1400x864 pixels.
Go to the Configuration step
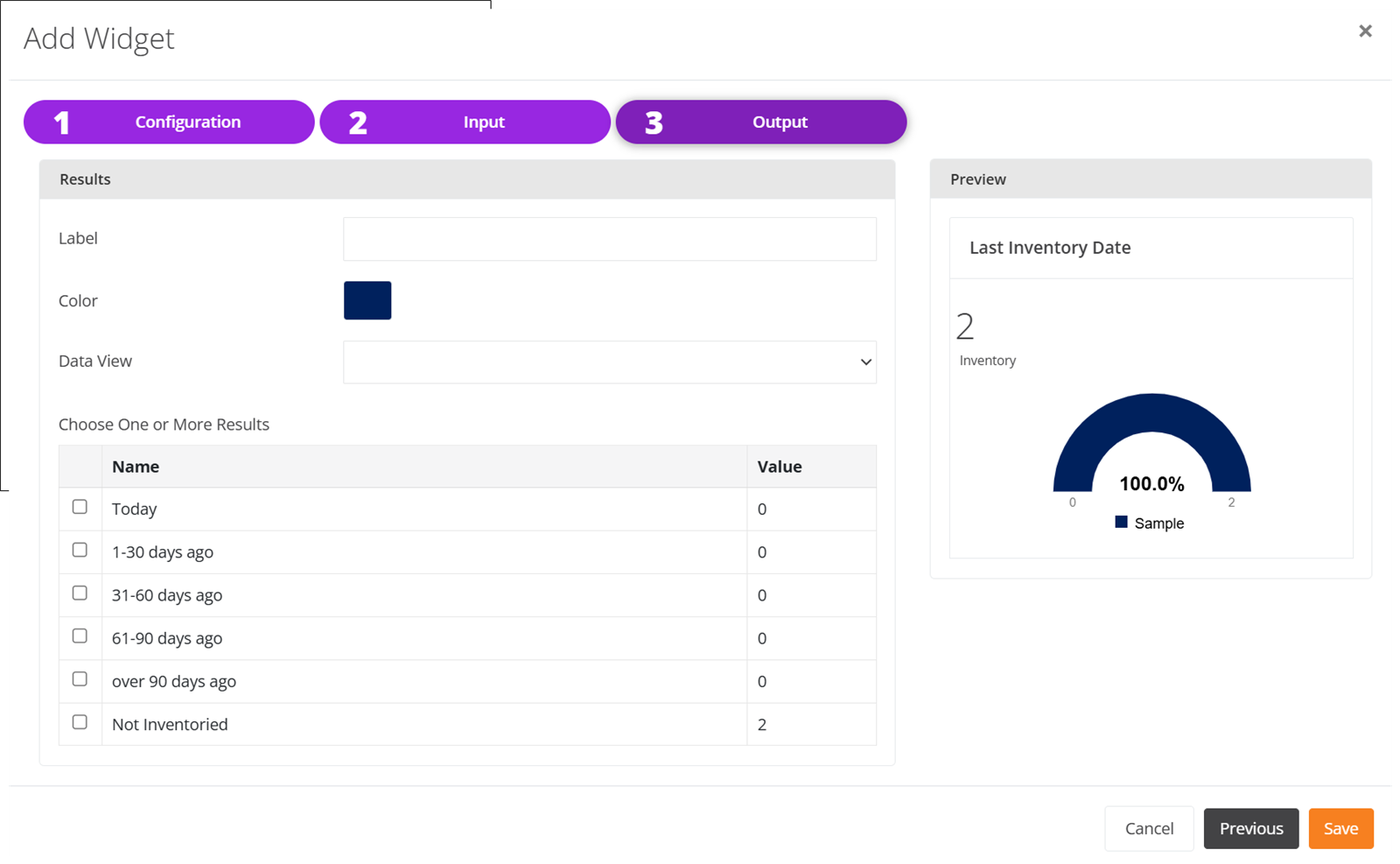pyautogui.click(x=169, y=122)
